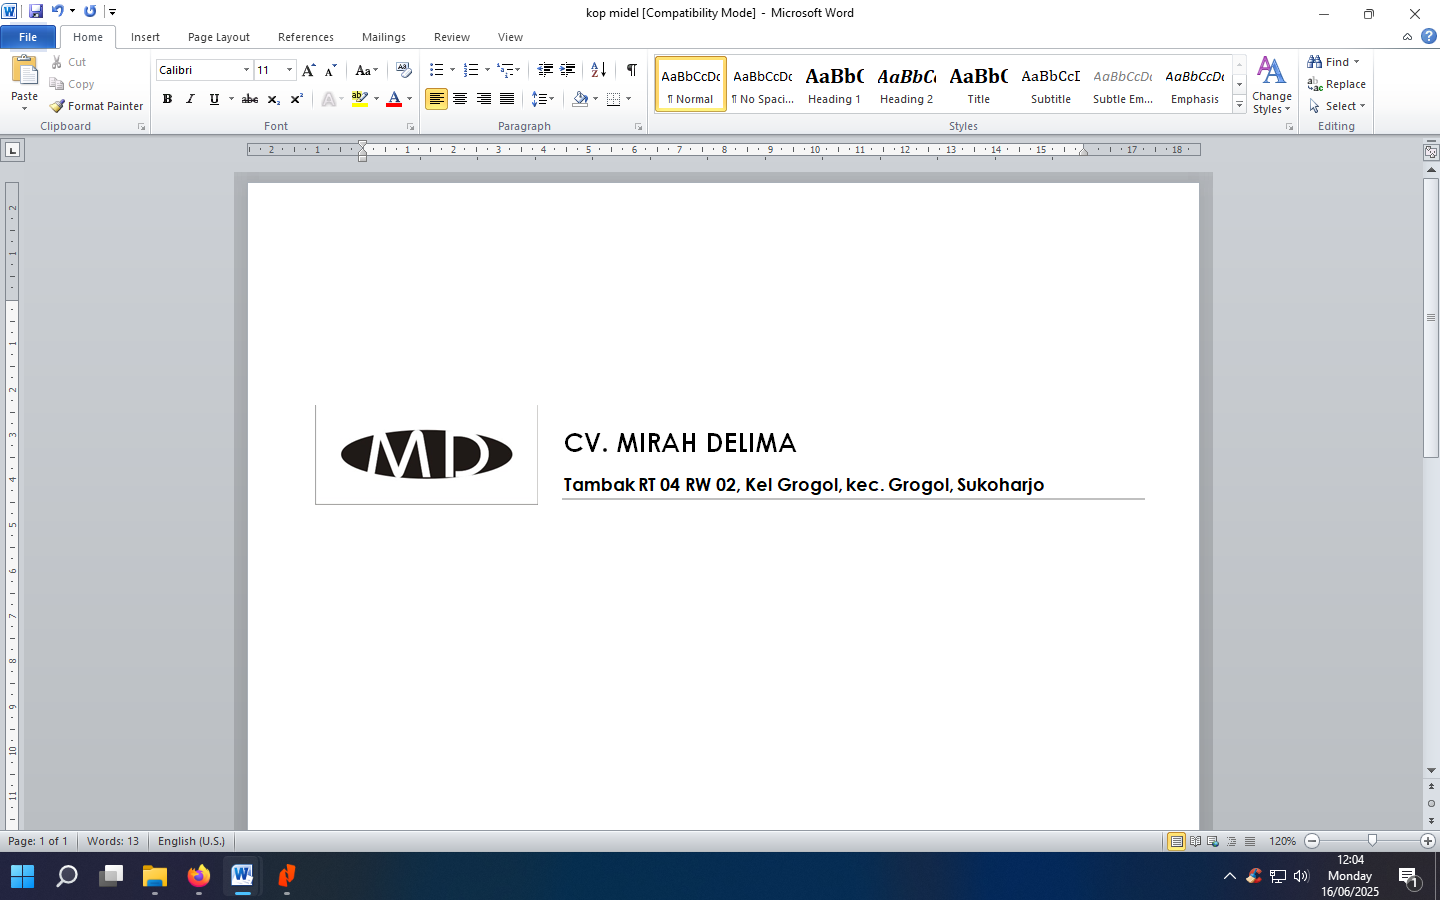
Task: Click the zoom slider handle
Action: [1372, 841]
